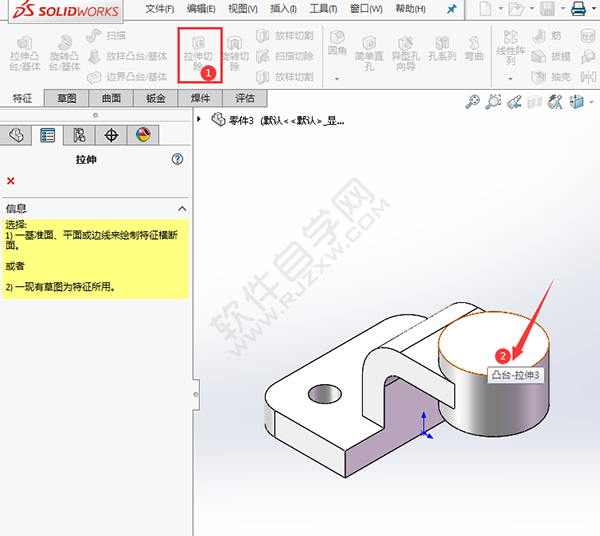Cancel the 拉伸 command with red X
The image size is (600, 536).
11,181
